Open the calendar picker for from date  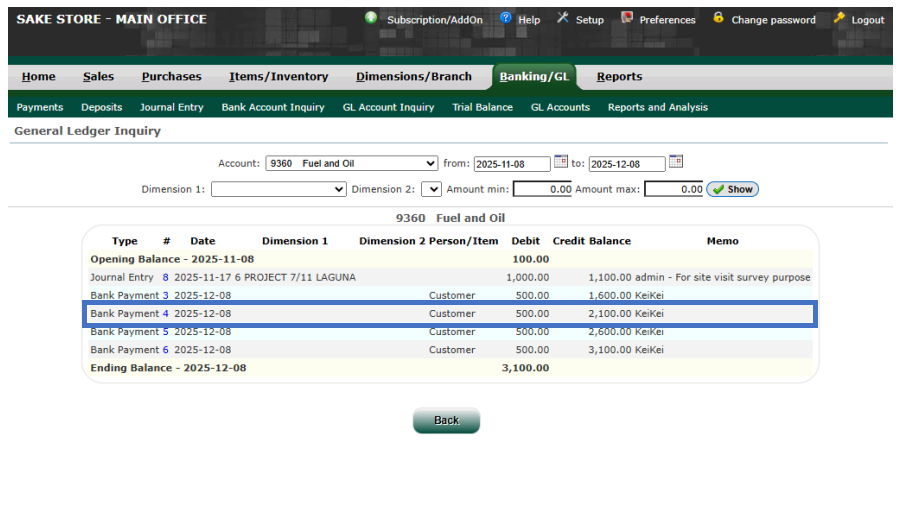coord(561,162)
